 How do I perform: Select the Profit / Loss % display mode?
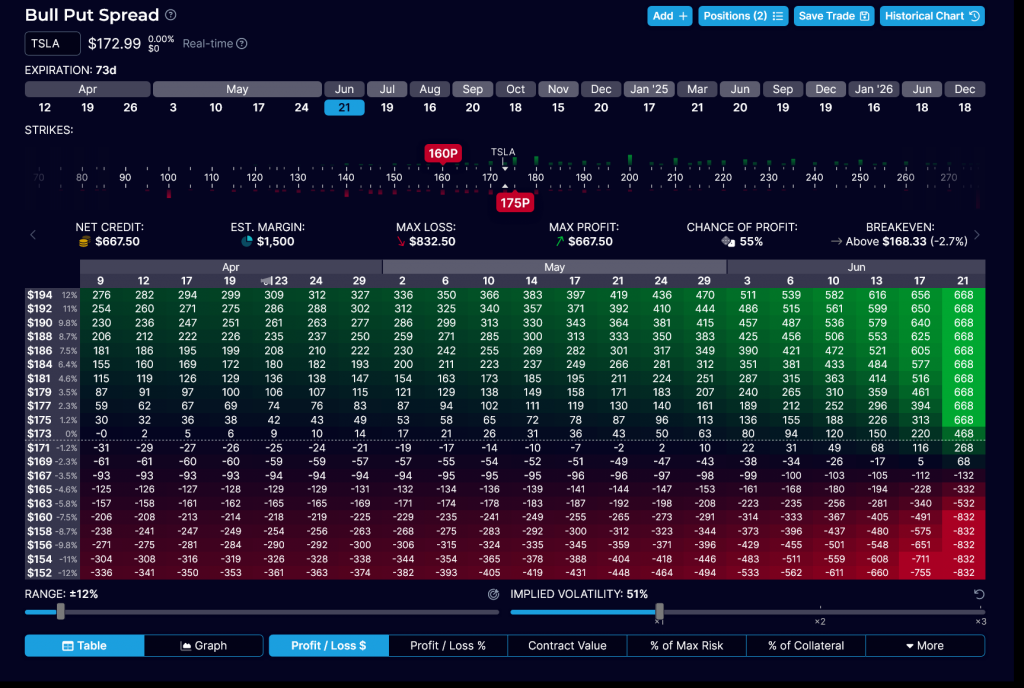click(447, 646)
